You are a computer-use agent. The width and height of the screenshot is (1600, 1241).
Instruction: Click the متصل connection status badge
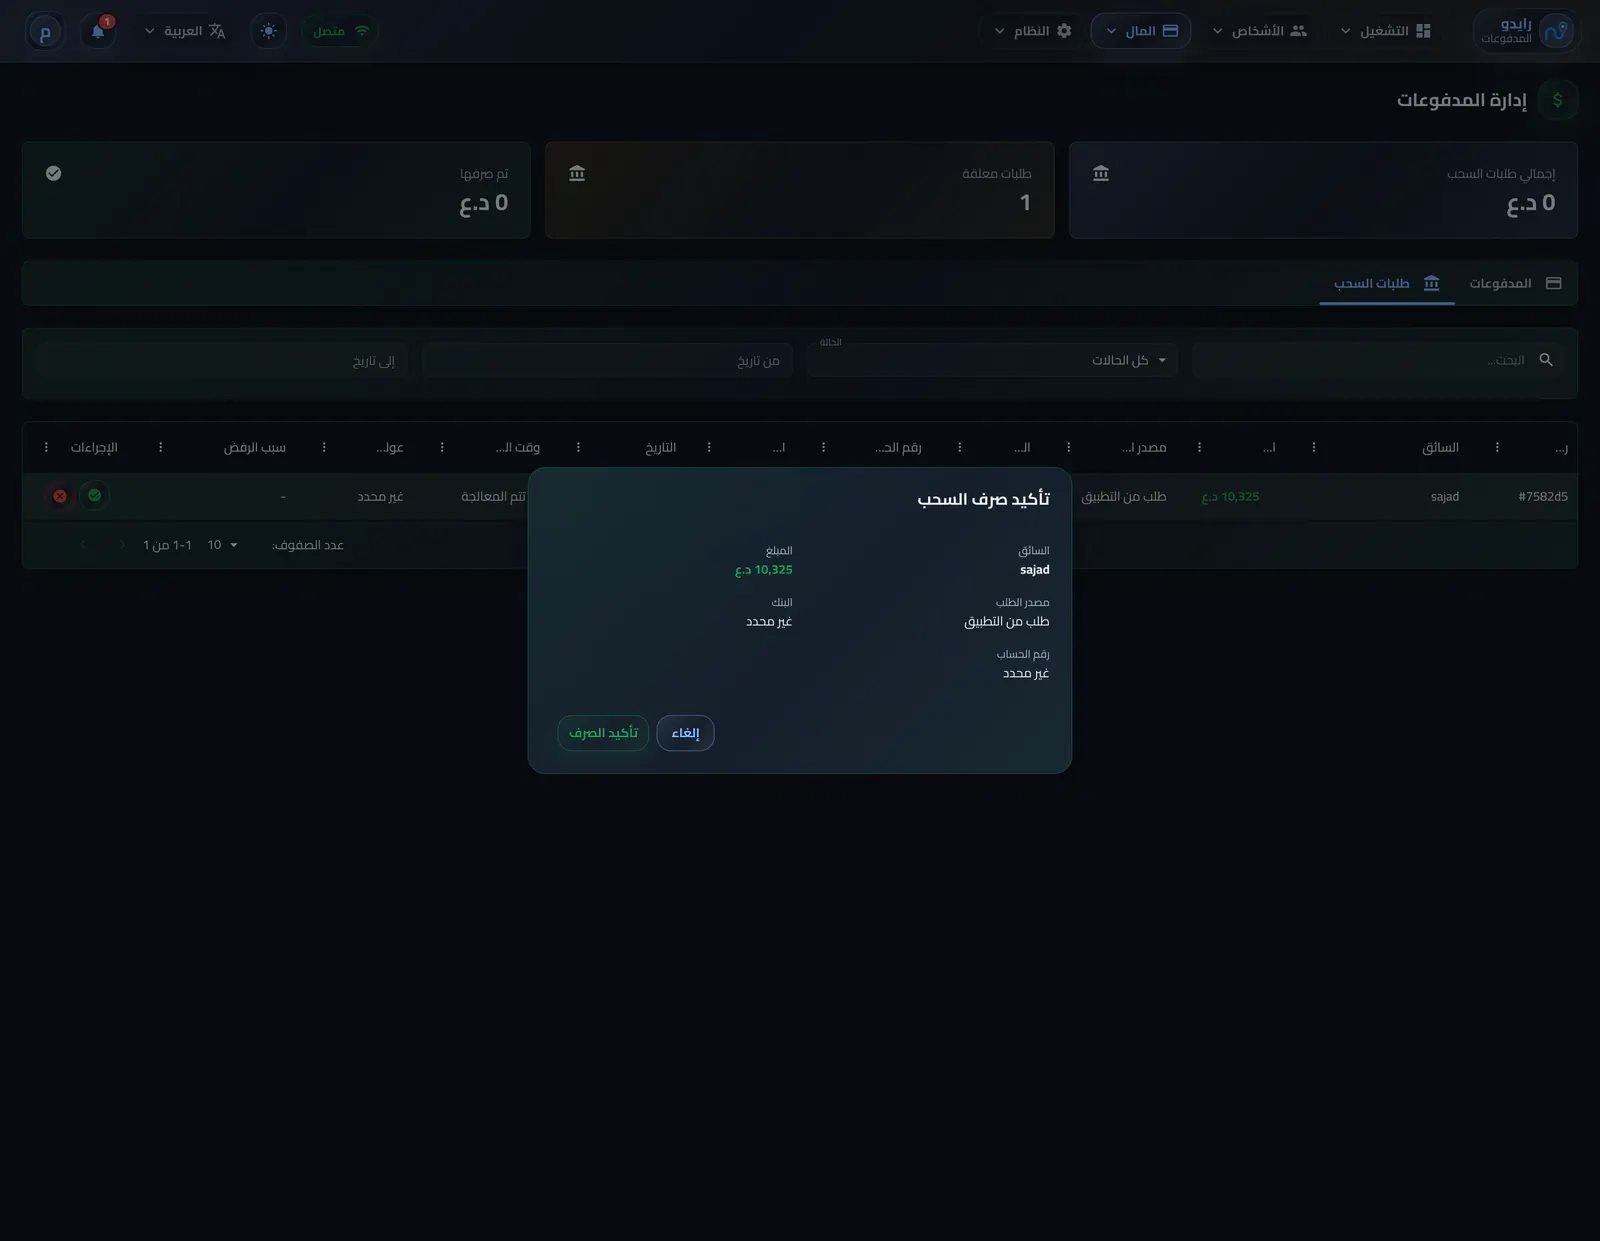pyautogui.click(x=340, y=31)
